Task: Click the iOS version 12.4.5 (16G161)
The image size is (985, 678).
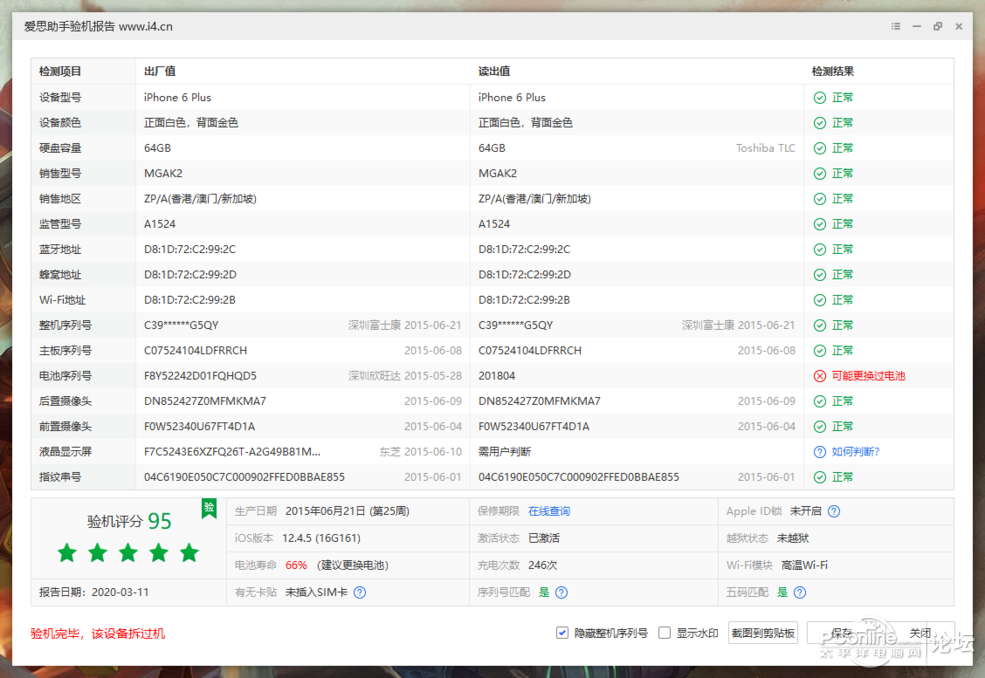Action: [x=321, y=539]
